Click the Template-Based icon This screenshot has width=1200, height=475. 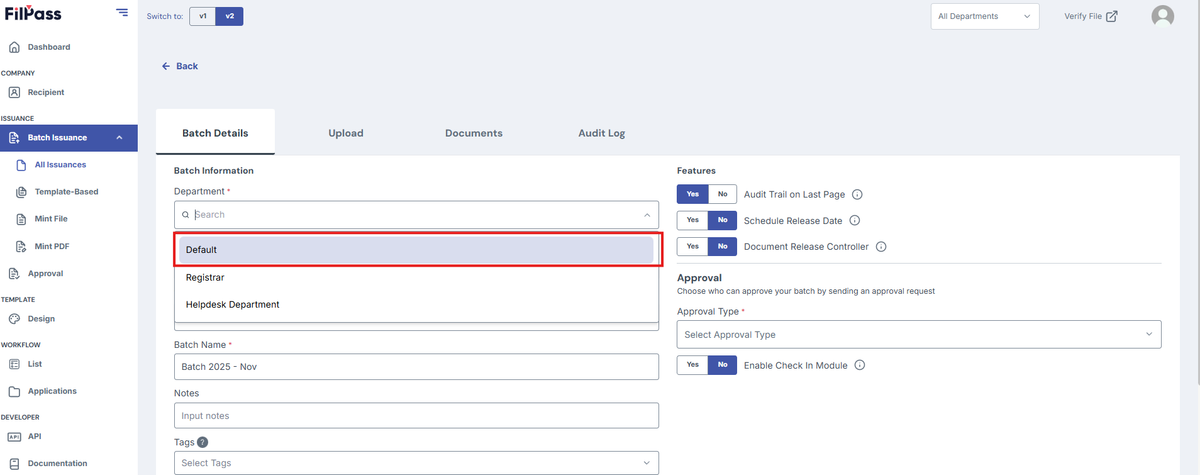[x=23, y=192]
